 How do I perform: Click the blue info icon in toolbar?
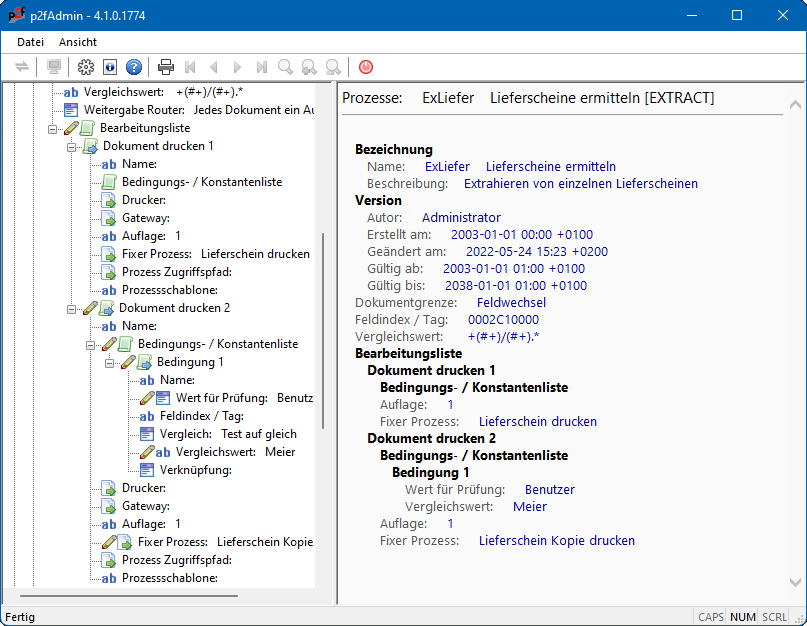(110, 67)
